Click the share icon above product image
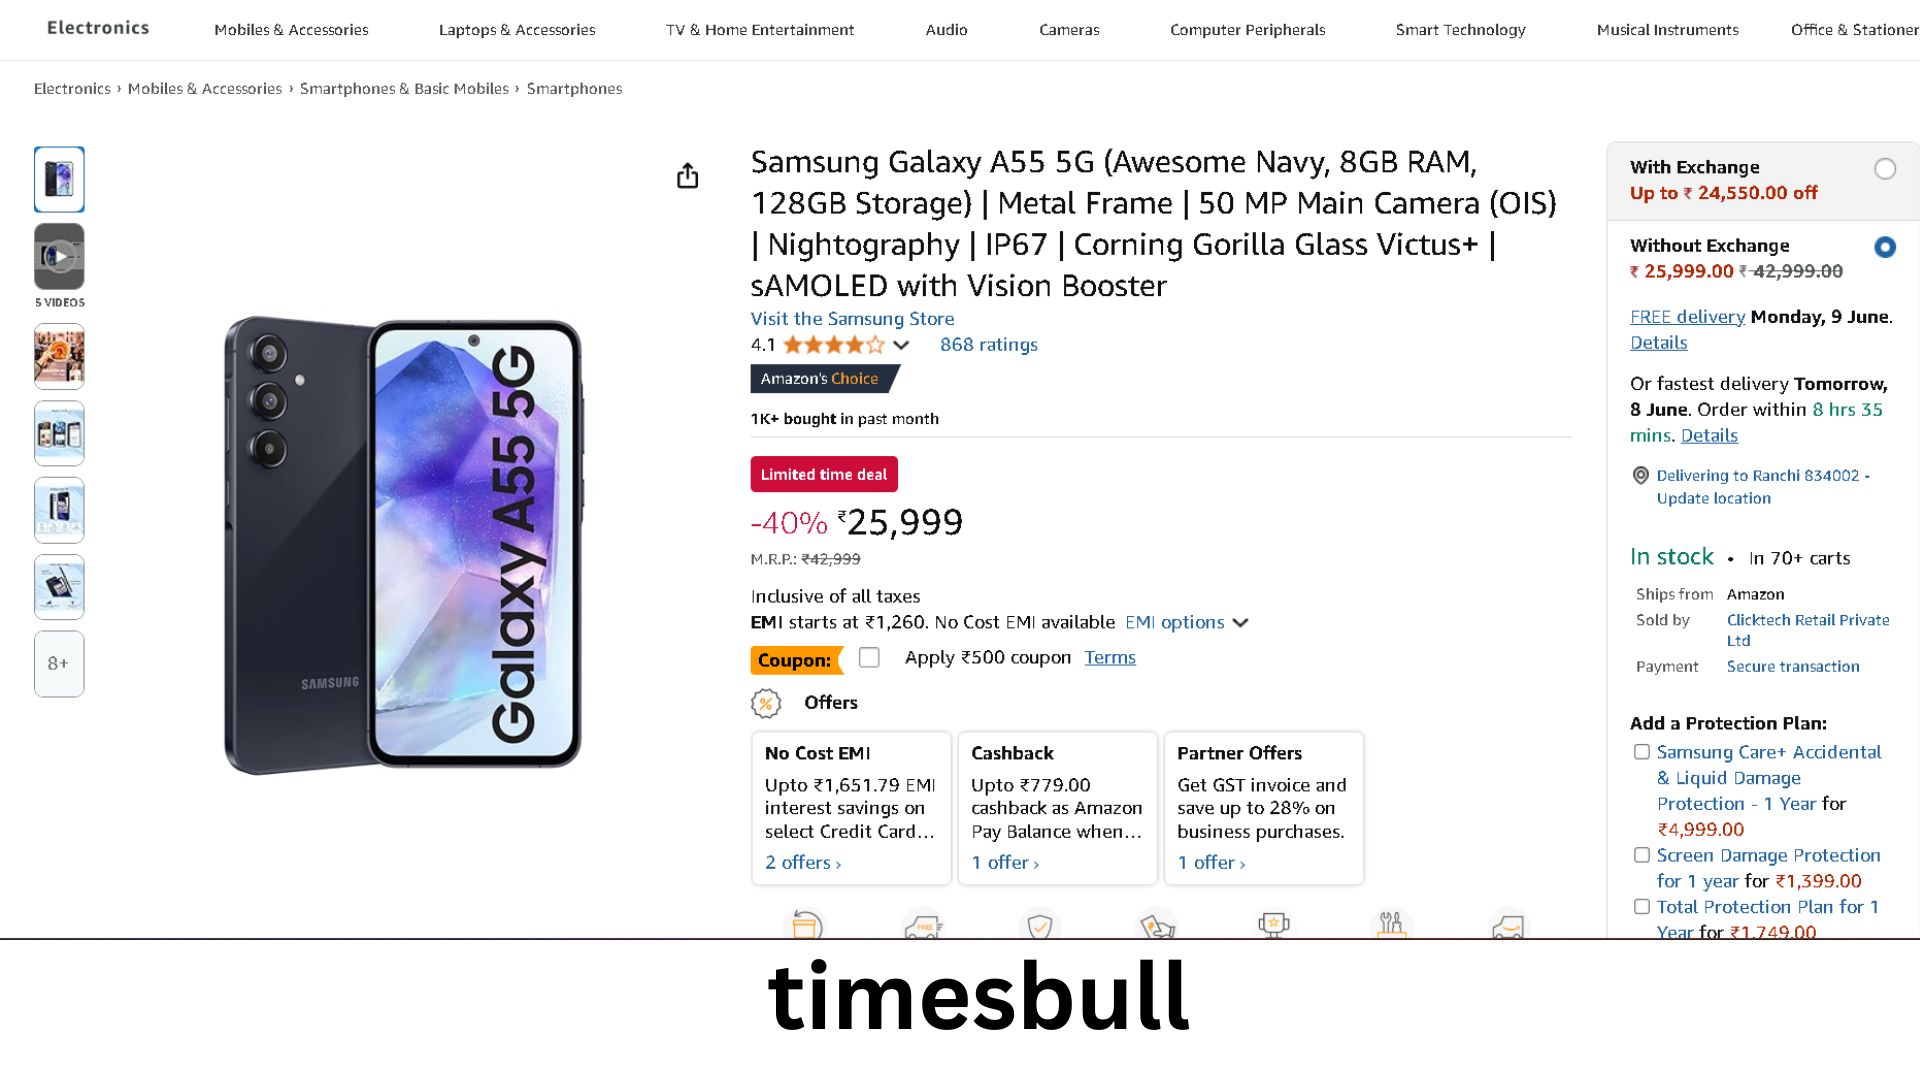Viewport: 1920px width, 1080px height. [687, 176]
